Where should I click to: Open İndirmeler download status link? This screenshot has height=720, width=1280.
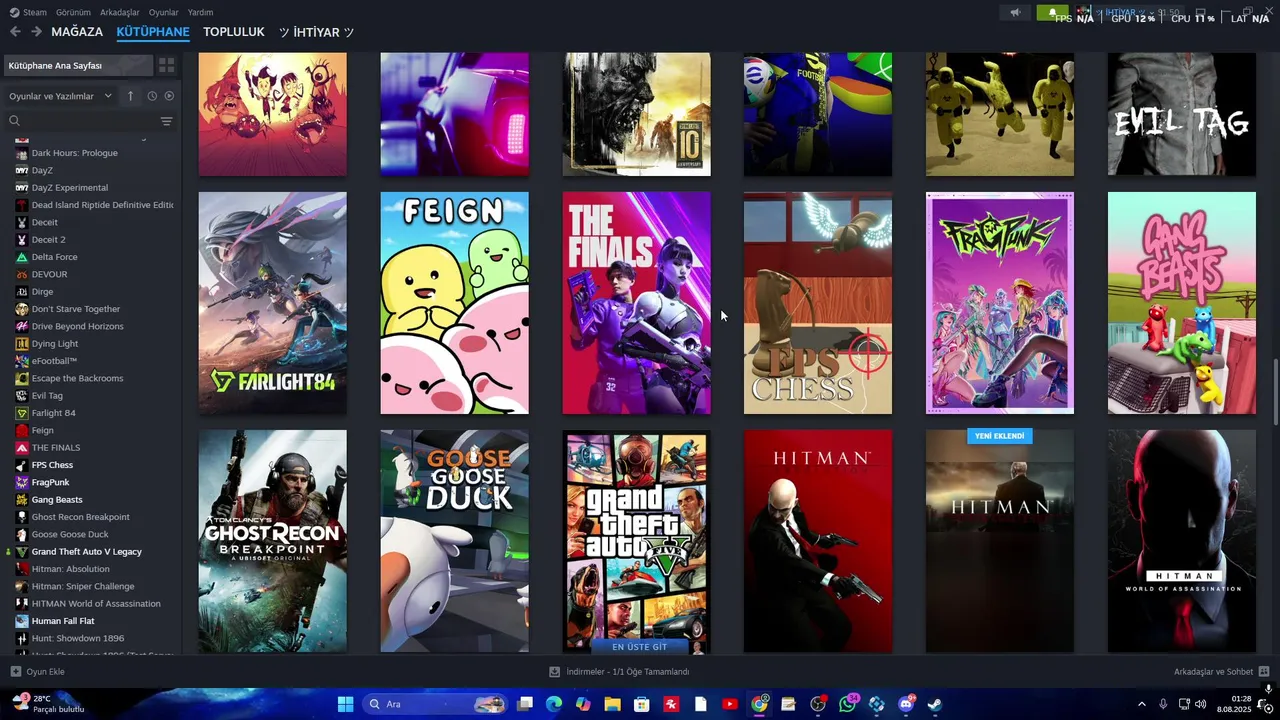click(620, 672)
